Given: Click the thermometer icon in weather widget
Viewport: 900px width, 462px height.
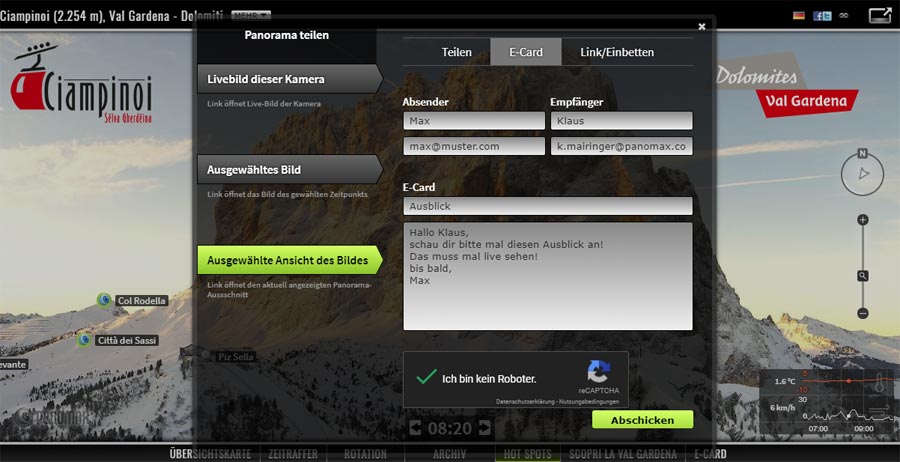Looking at the screenshot, I should click(880, 383).
